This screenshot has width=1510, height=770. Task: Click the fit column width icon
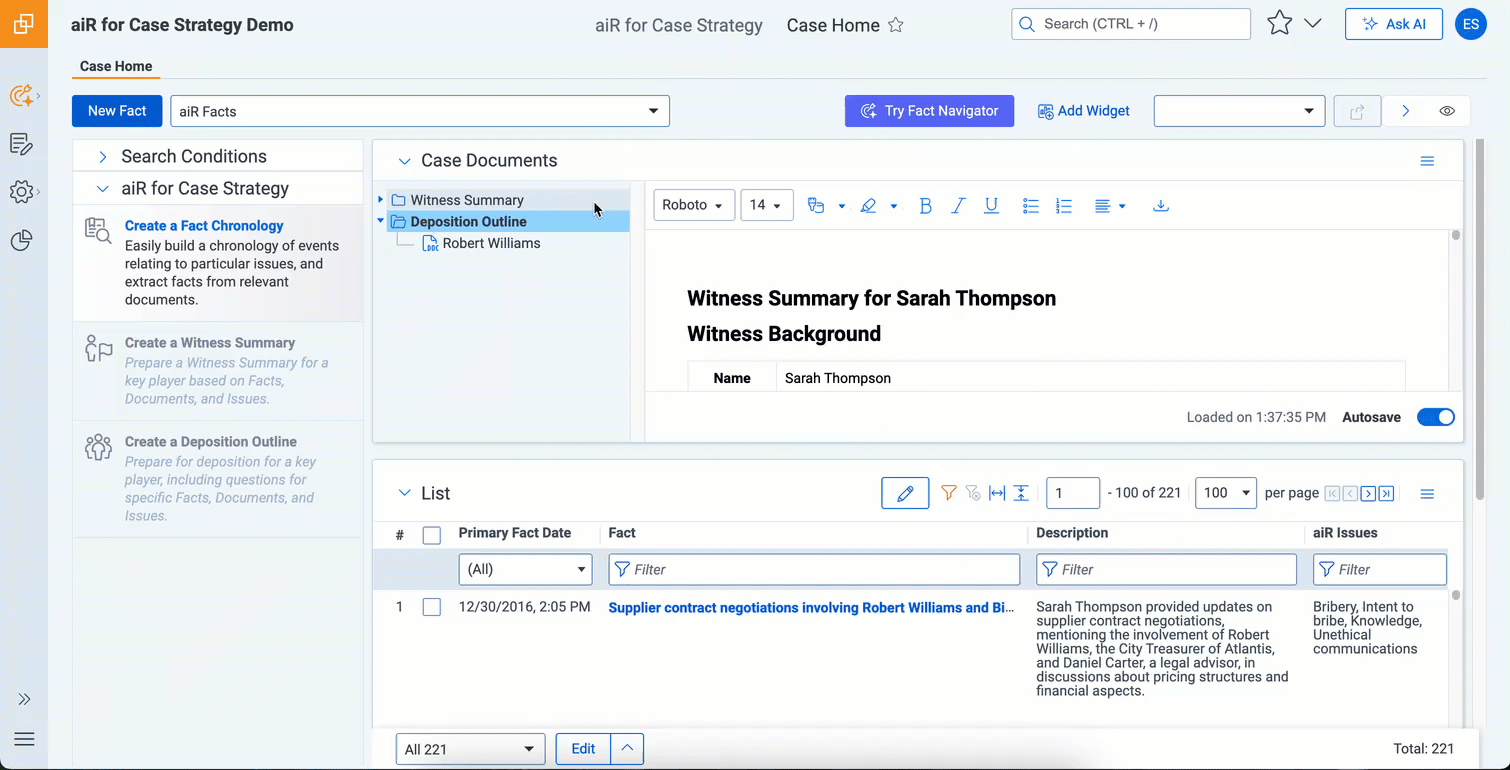click(x=997, y=493)
